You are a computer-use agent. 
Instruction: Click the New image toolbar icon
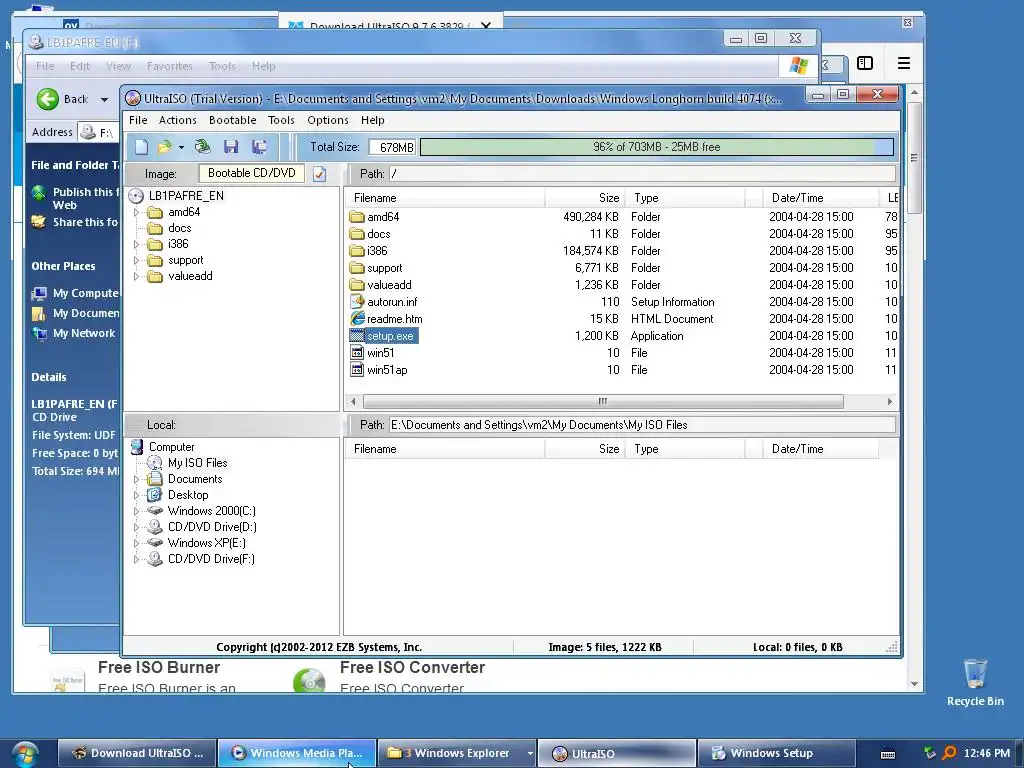click(142, 147)
